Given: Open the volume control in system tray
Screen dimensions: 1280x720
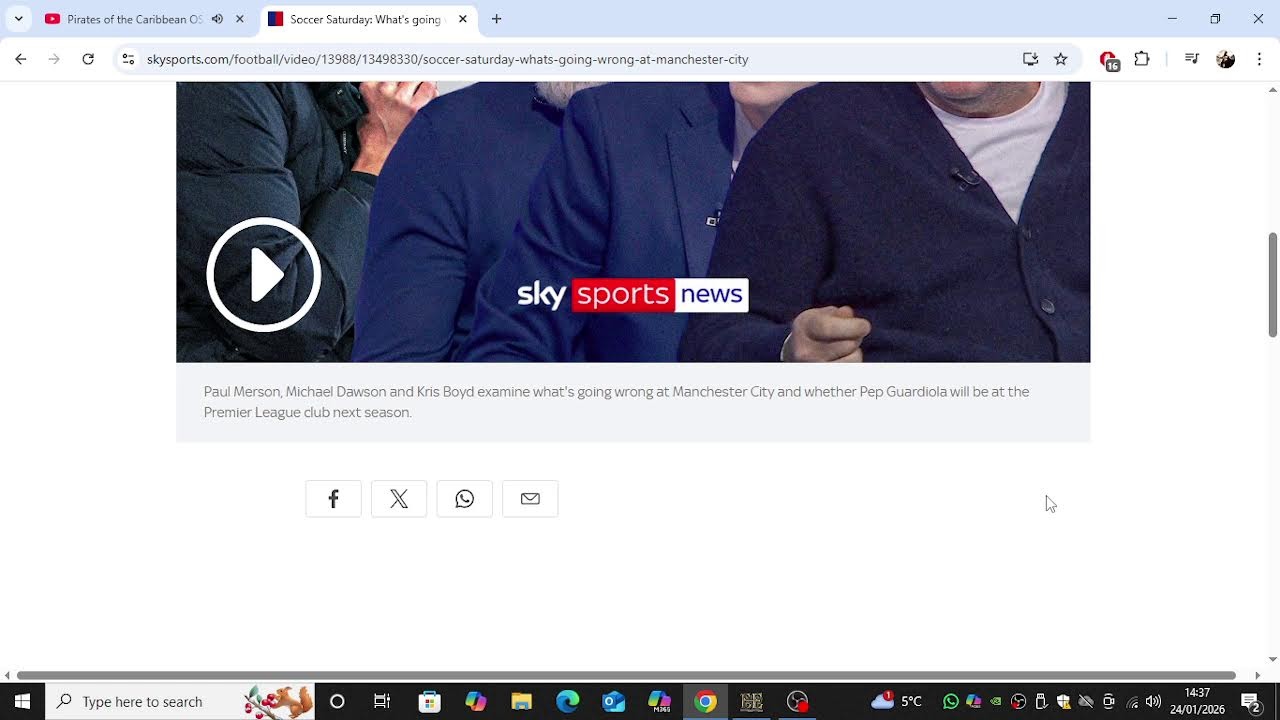Looking at the screenshot, I should tap(1153, 701).
